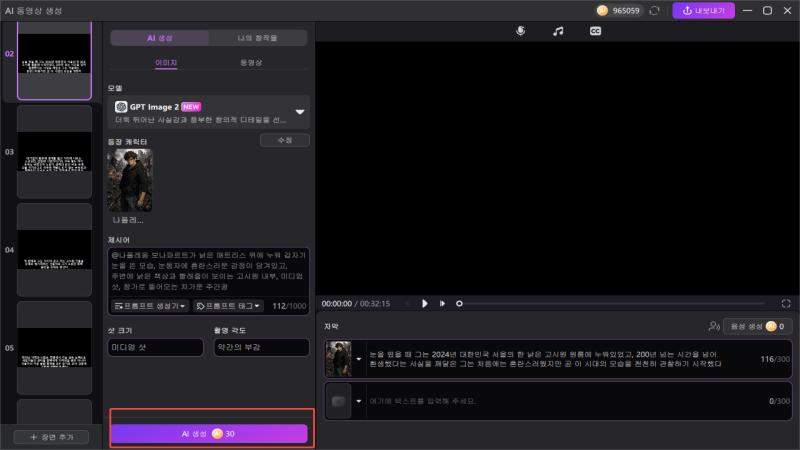Open the shot size dropdown showing medium shot
This screenshot has width=800, height=450.
coord(156,347)
